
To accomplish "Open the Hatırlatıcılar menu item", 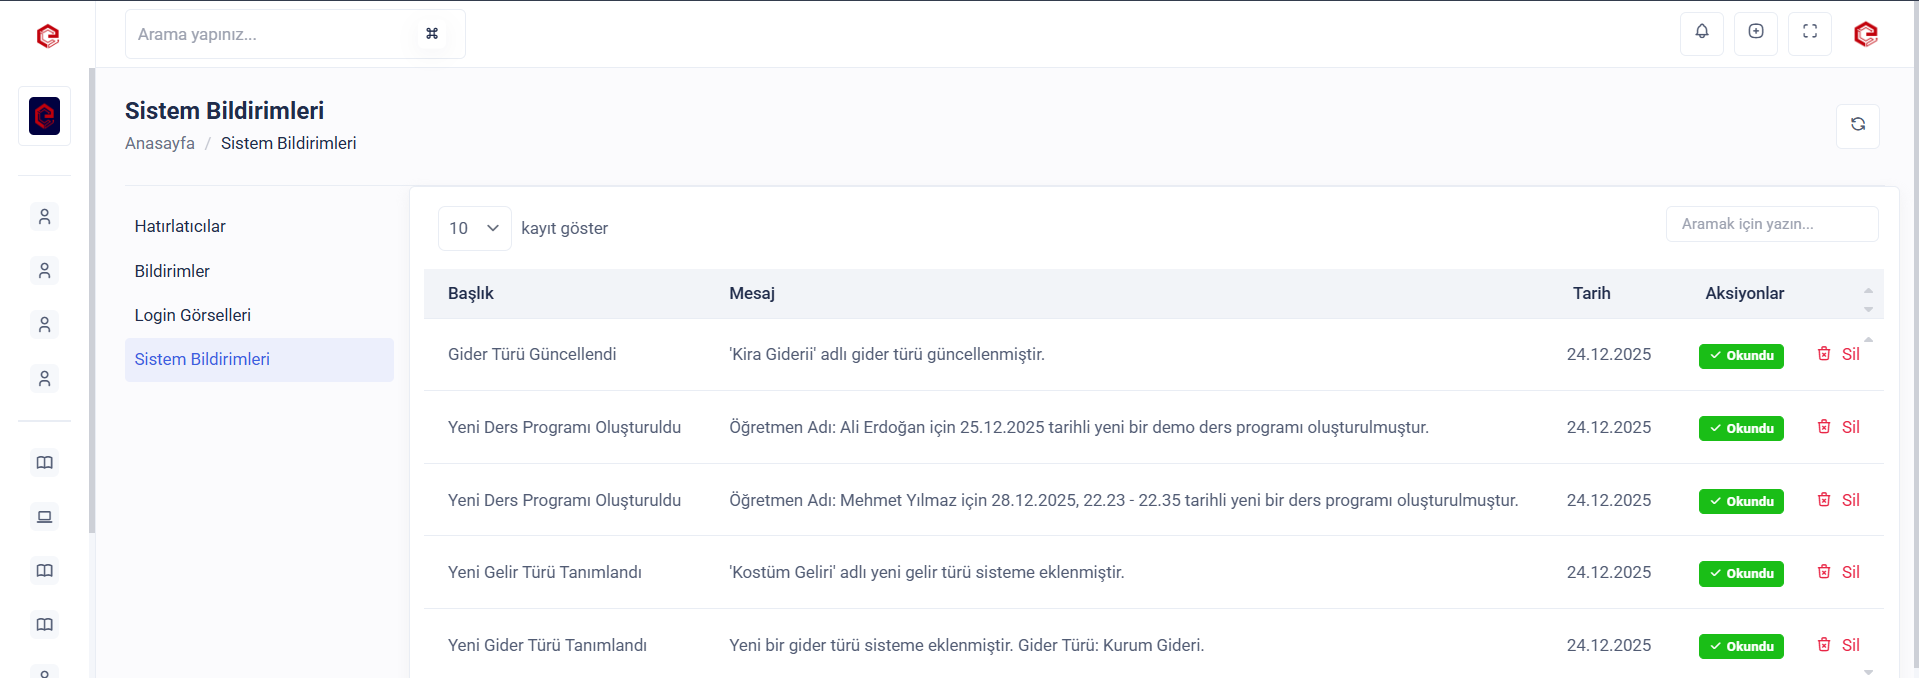I will pos(180,227).
